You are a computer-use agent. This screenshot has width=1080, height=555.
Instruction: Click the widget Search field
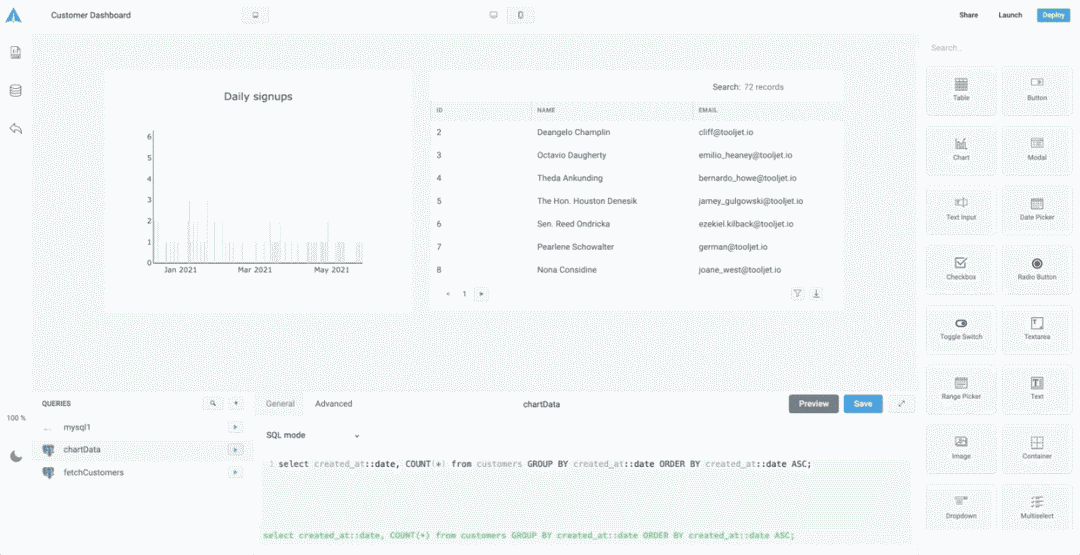click(x=999, y=48)
